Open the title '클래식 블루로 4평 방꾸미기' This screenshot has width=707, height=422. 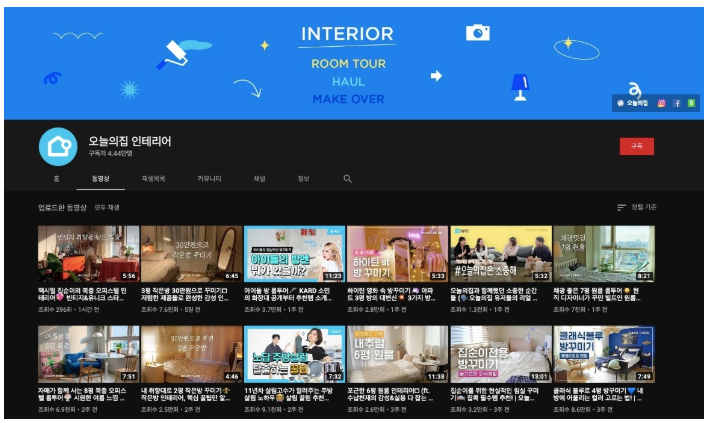[598, 394]
